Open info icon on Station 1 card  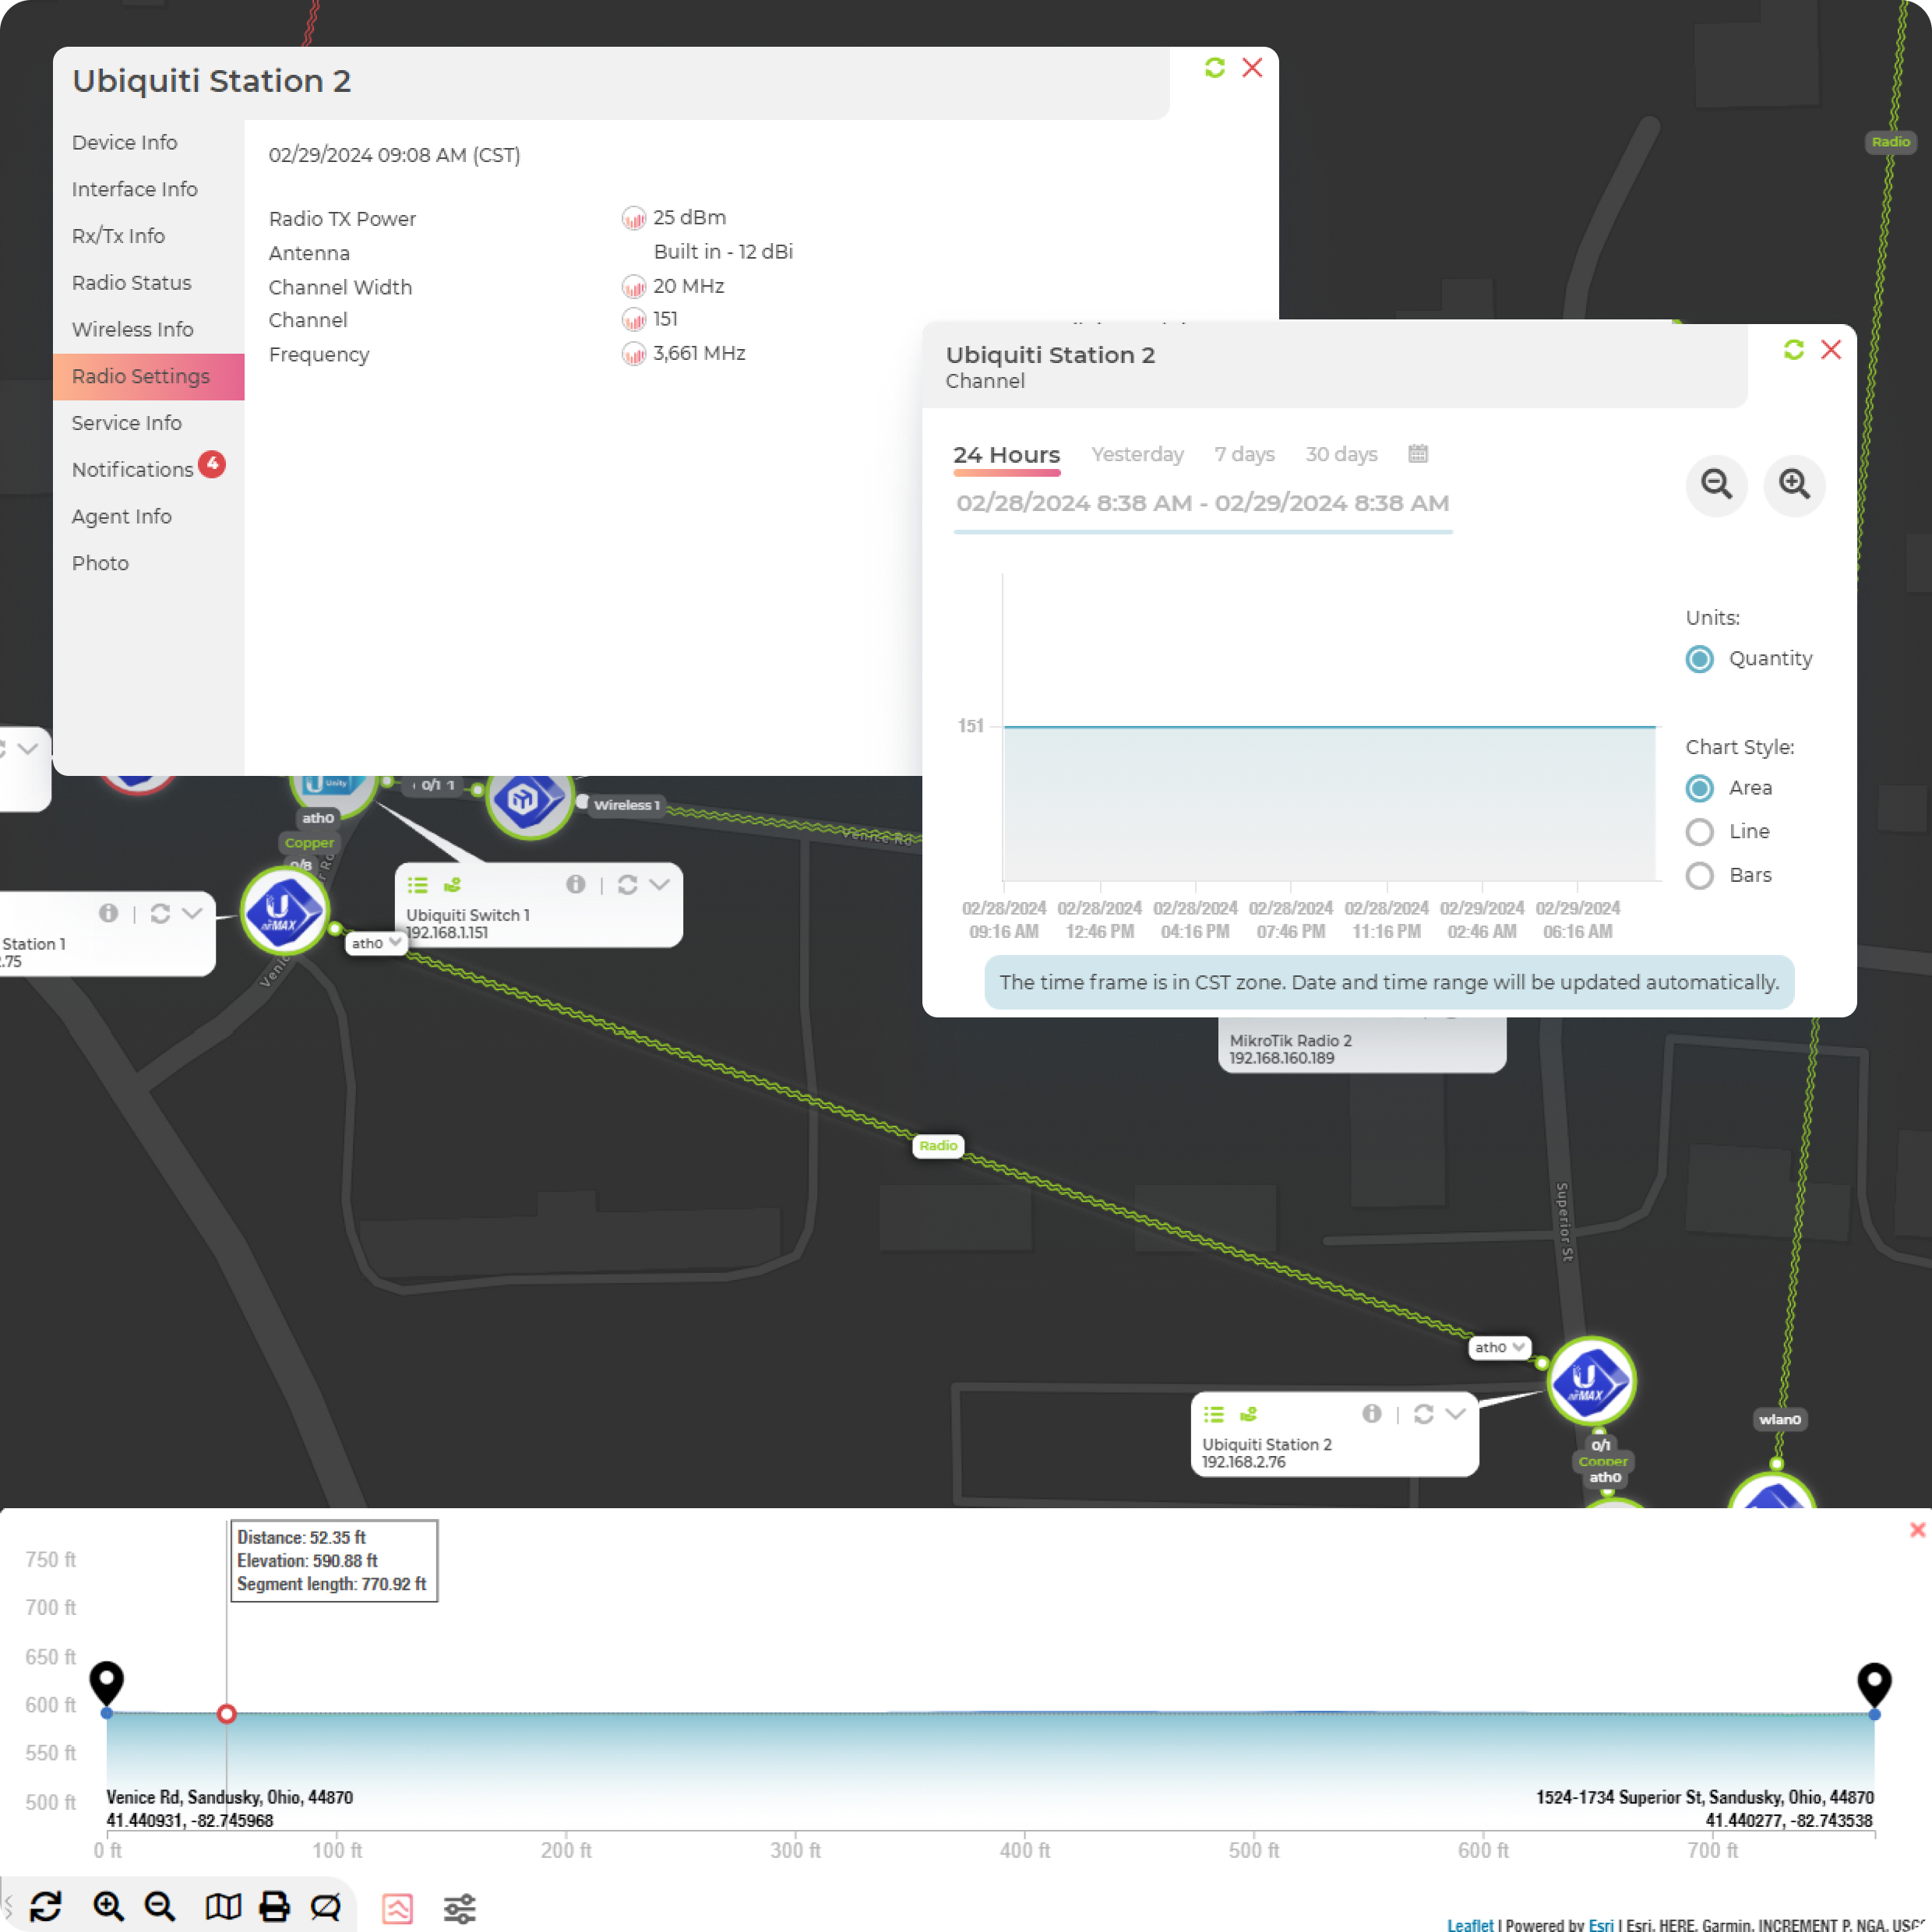tap(109, 913)
